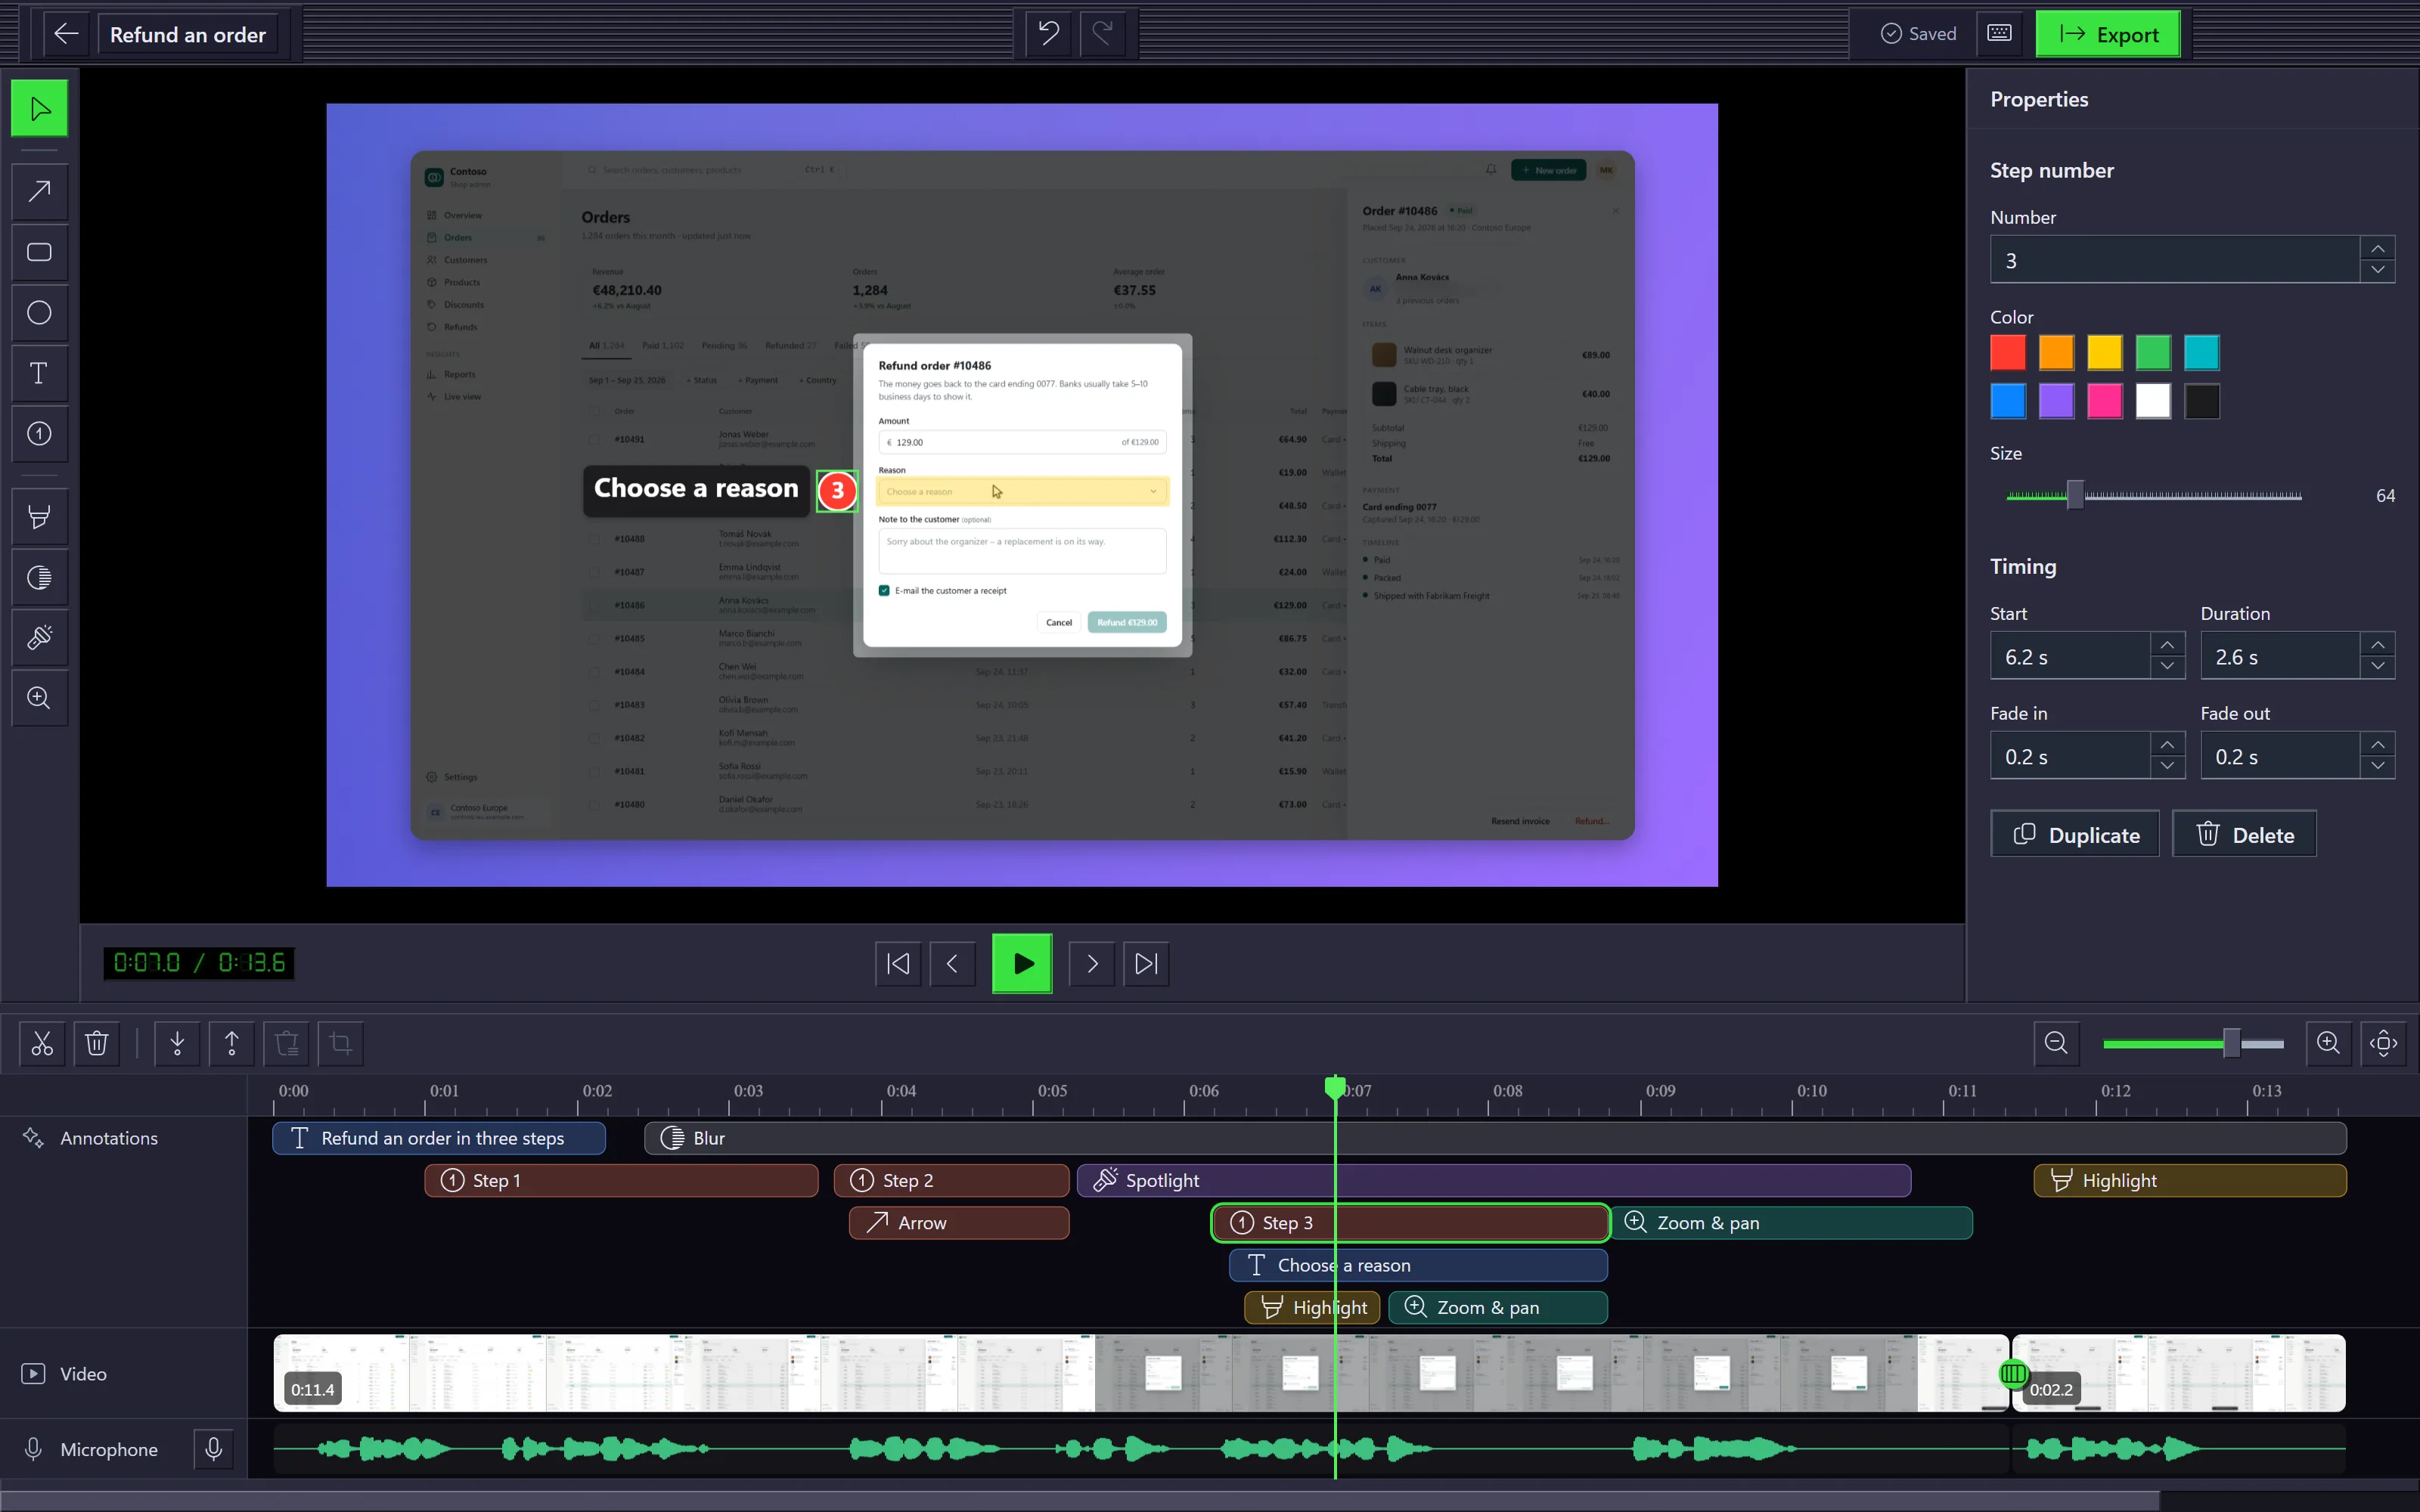2420x1512 pixels.
Task: Select the Spotlight timeline clip
Action: pyautogui.click(x=1494, y=1180)
